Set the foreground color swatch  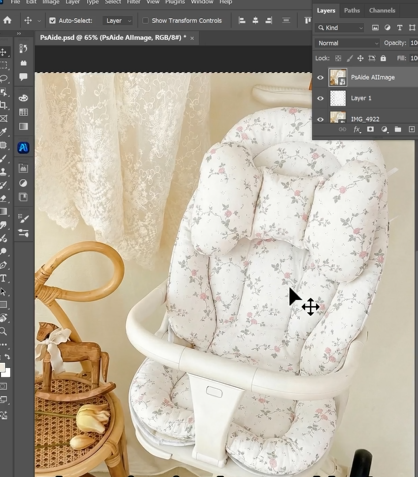(x=2, y=367)
